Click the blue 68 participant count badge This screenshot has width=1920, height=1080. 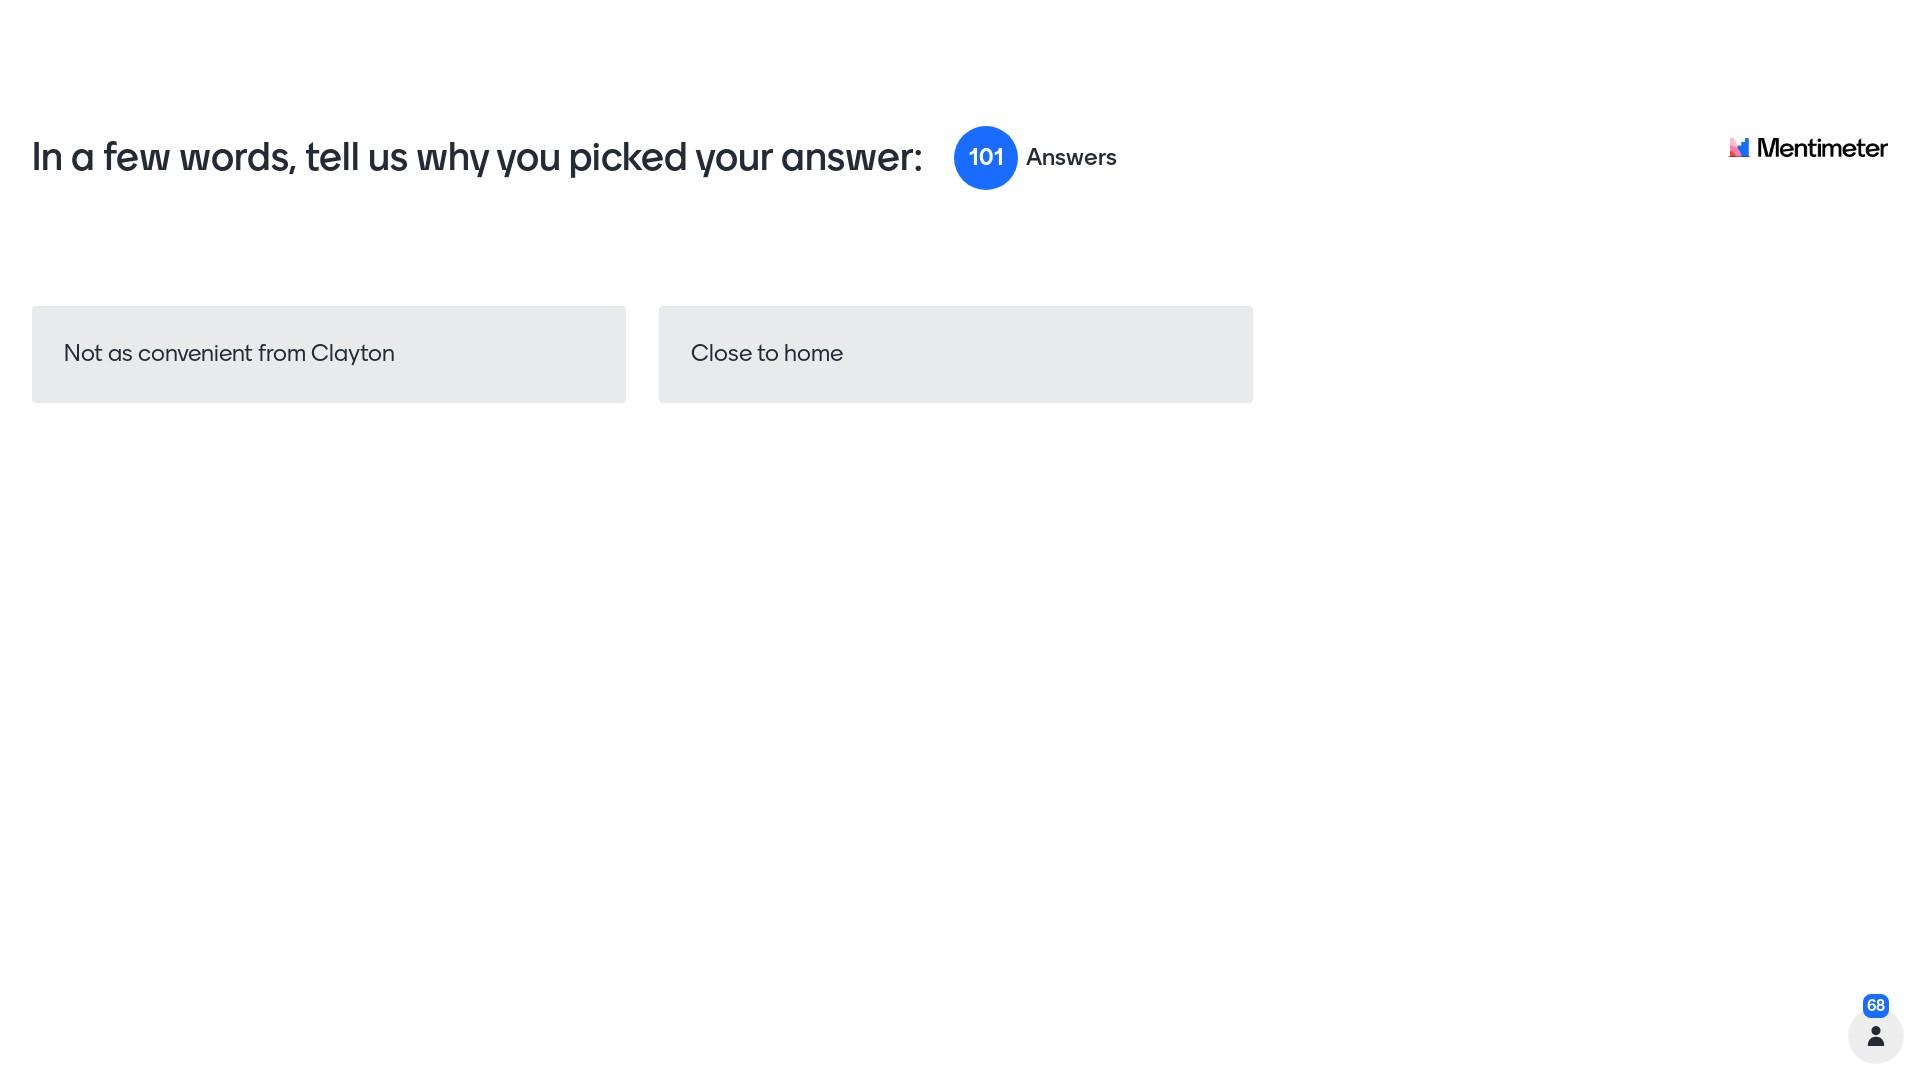pyautogui.click(x=1875, y=1006)
